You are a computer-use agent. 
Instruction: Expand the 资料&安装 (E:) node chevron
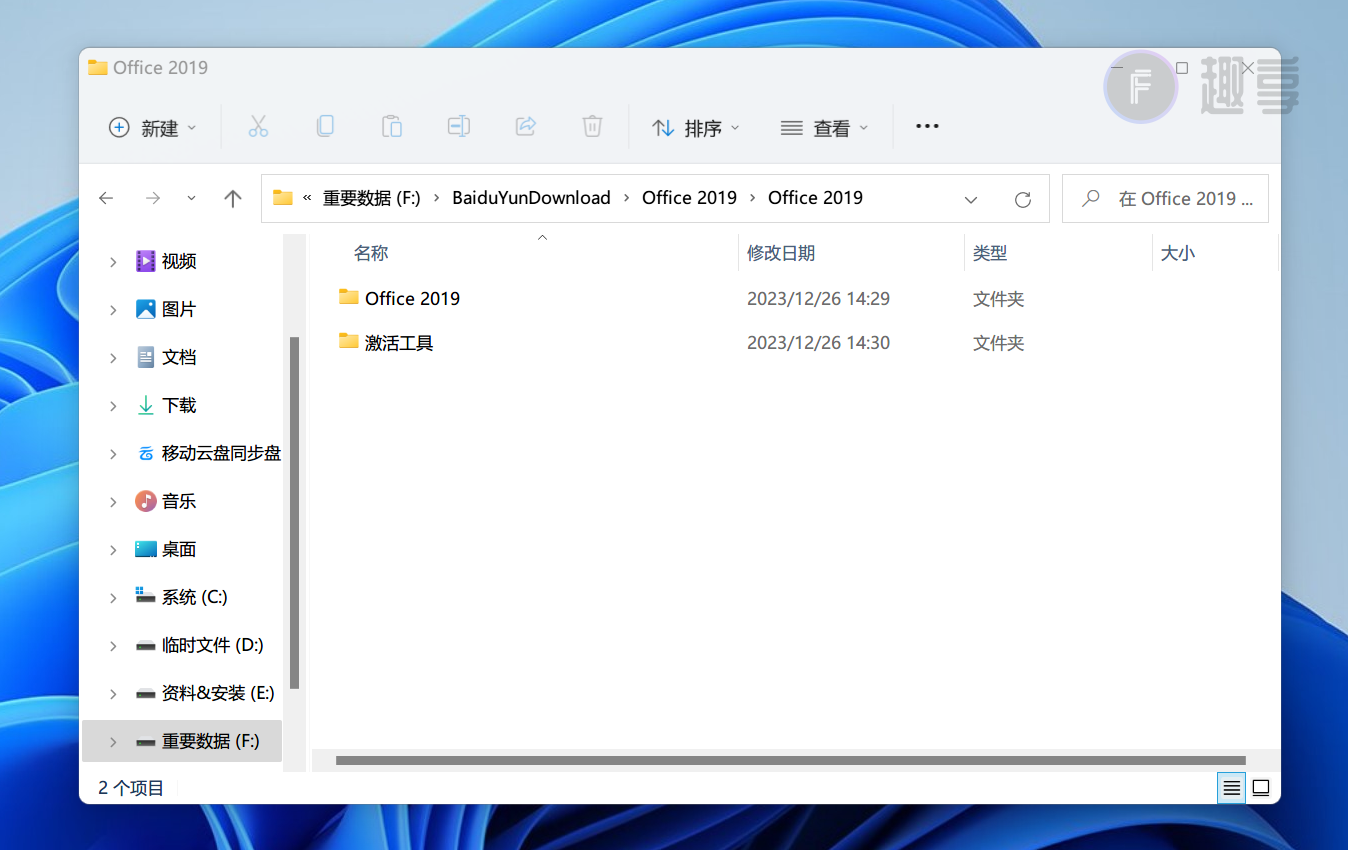tap(113, 694)
